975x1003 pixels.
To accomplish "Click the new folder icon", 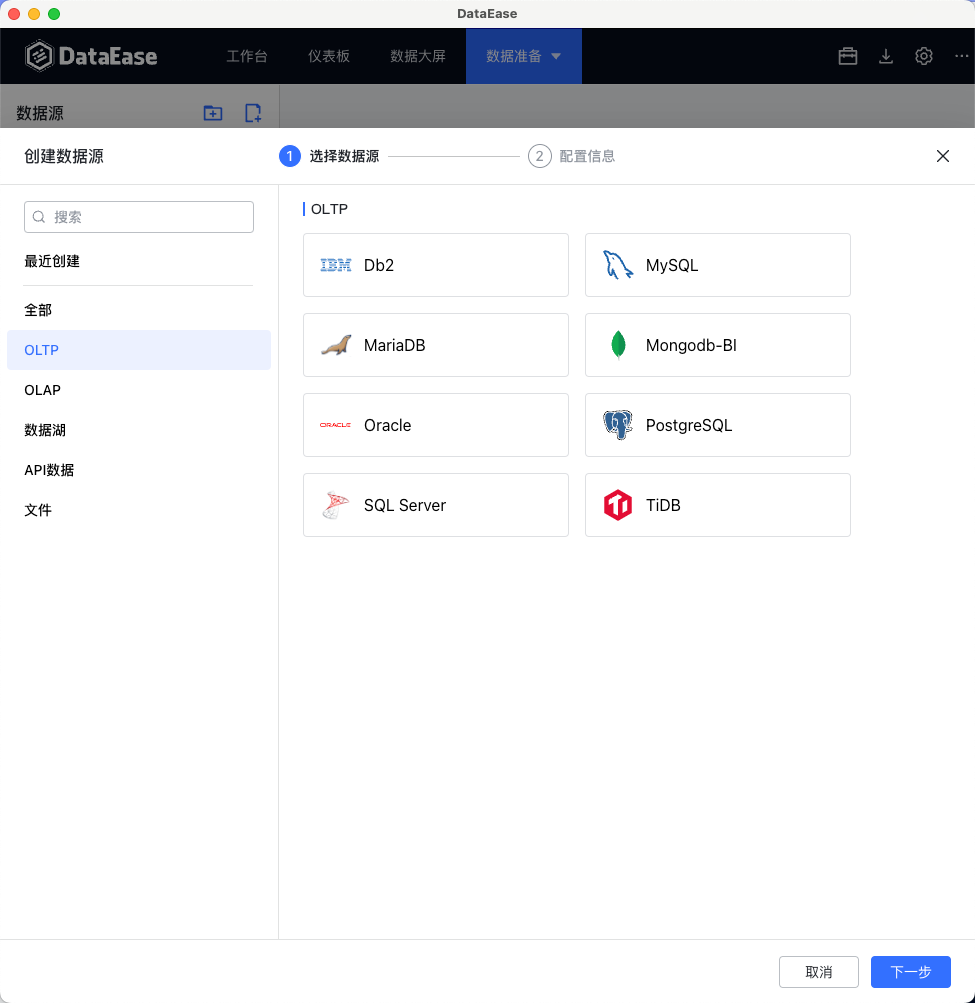I will tap(213, 113).
